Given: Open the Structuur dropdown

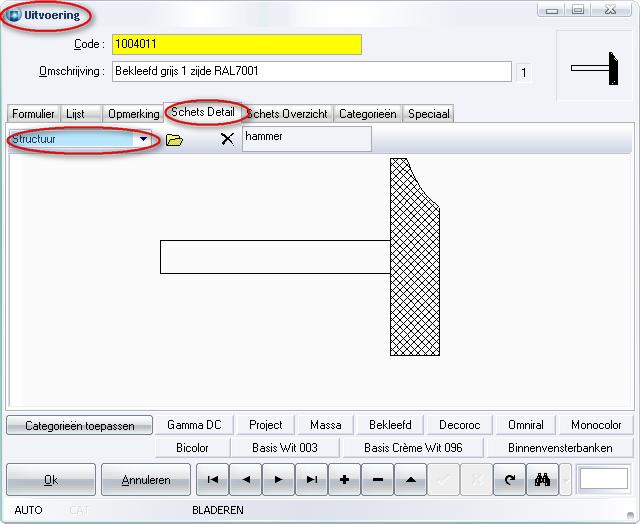Looking at the screenshot, I should tap(143, 139).
